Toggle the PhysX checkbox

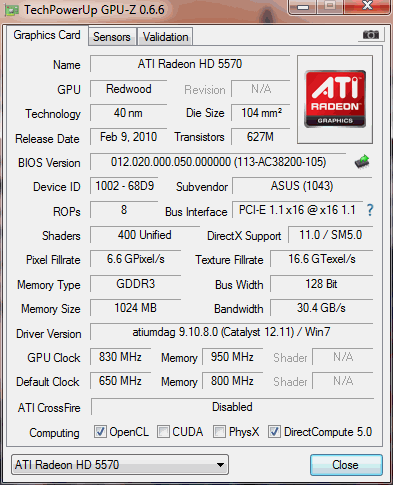(219, 432)
